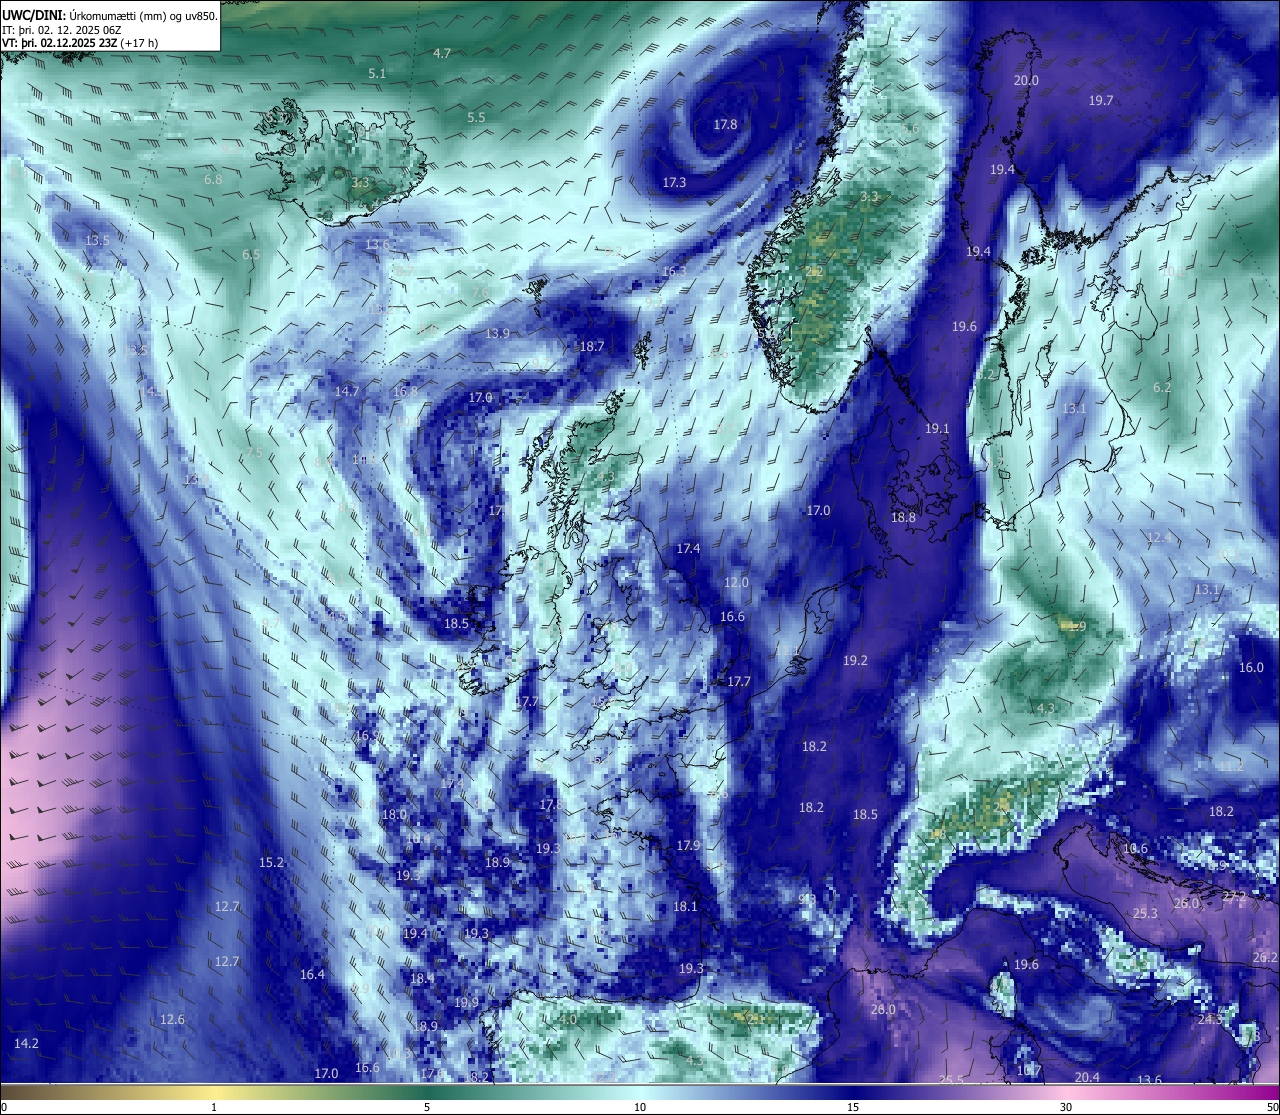Screen dimensions: 1280x1115
Task: Click the 6.8 value label
Action: (213, 180)
